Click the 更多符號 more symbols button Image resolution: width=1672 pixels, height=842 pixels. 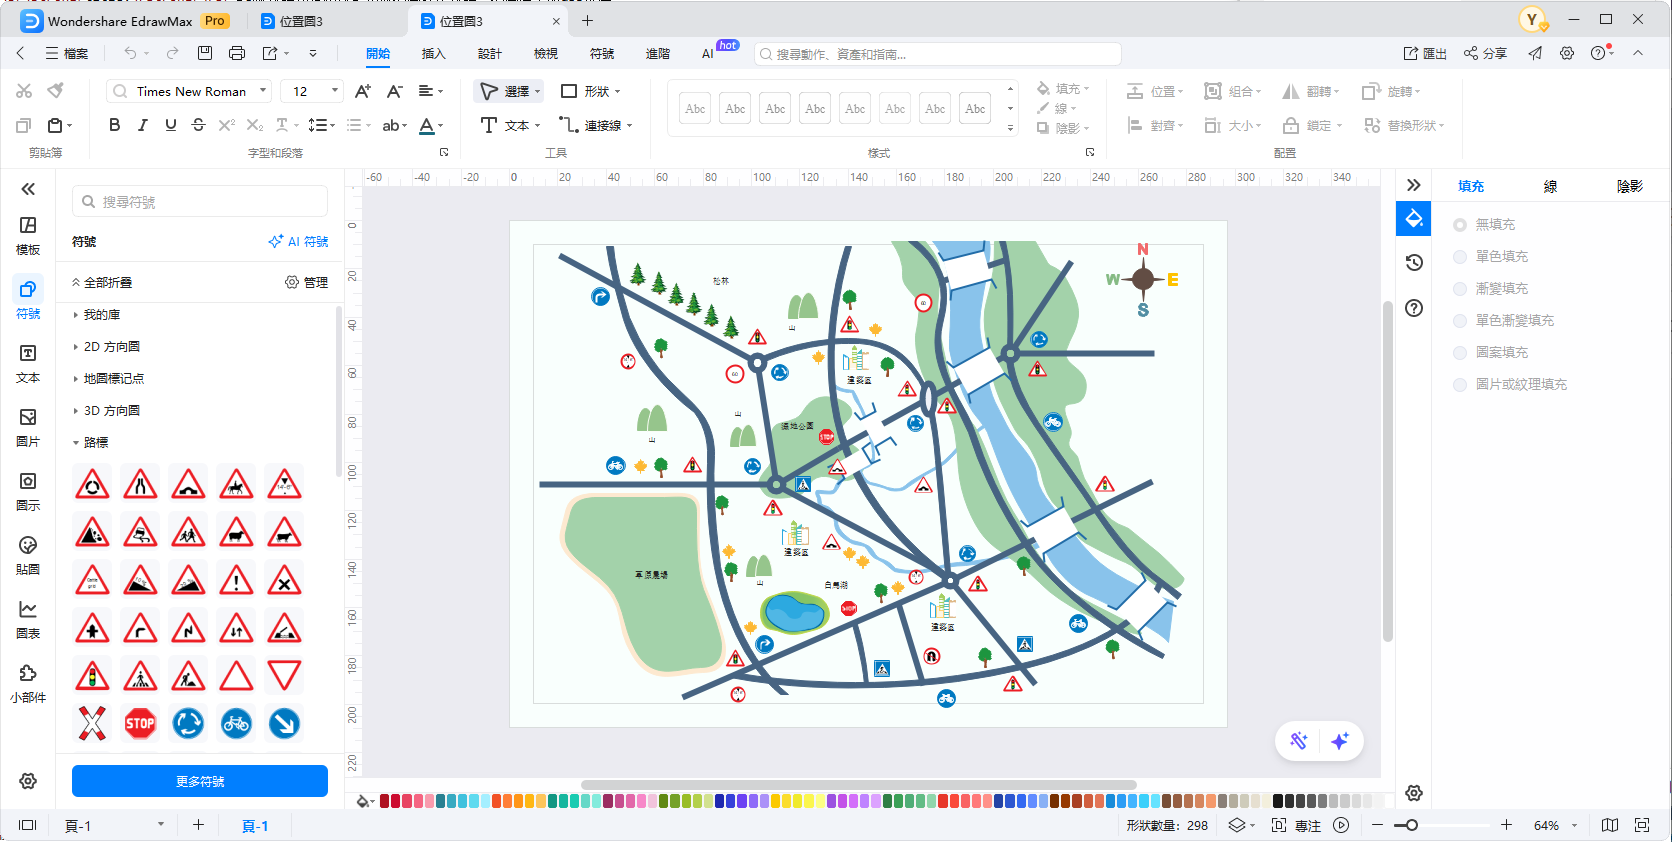point(200,781)
